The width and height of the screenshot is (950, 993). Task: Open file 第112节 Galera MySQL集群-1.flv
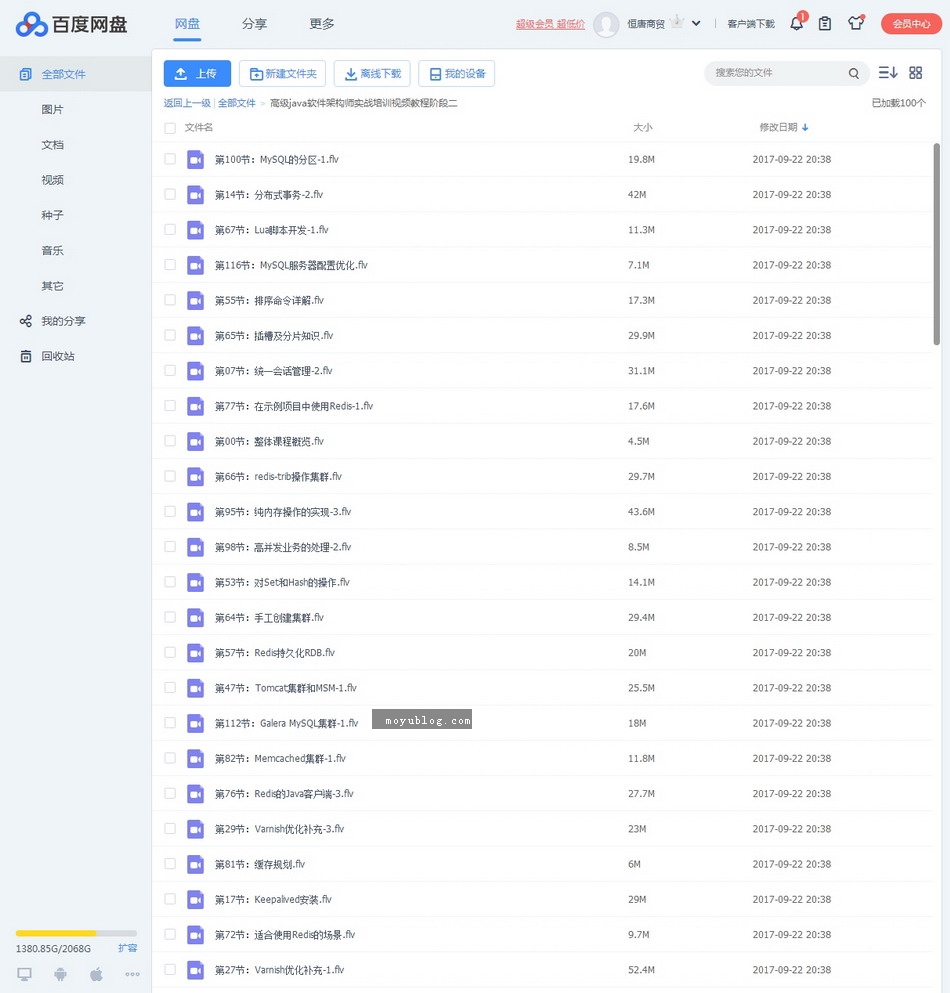[x=286, y=723]
